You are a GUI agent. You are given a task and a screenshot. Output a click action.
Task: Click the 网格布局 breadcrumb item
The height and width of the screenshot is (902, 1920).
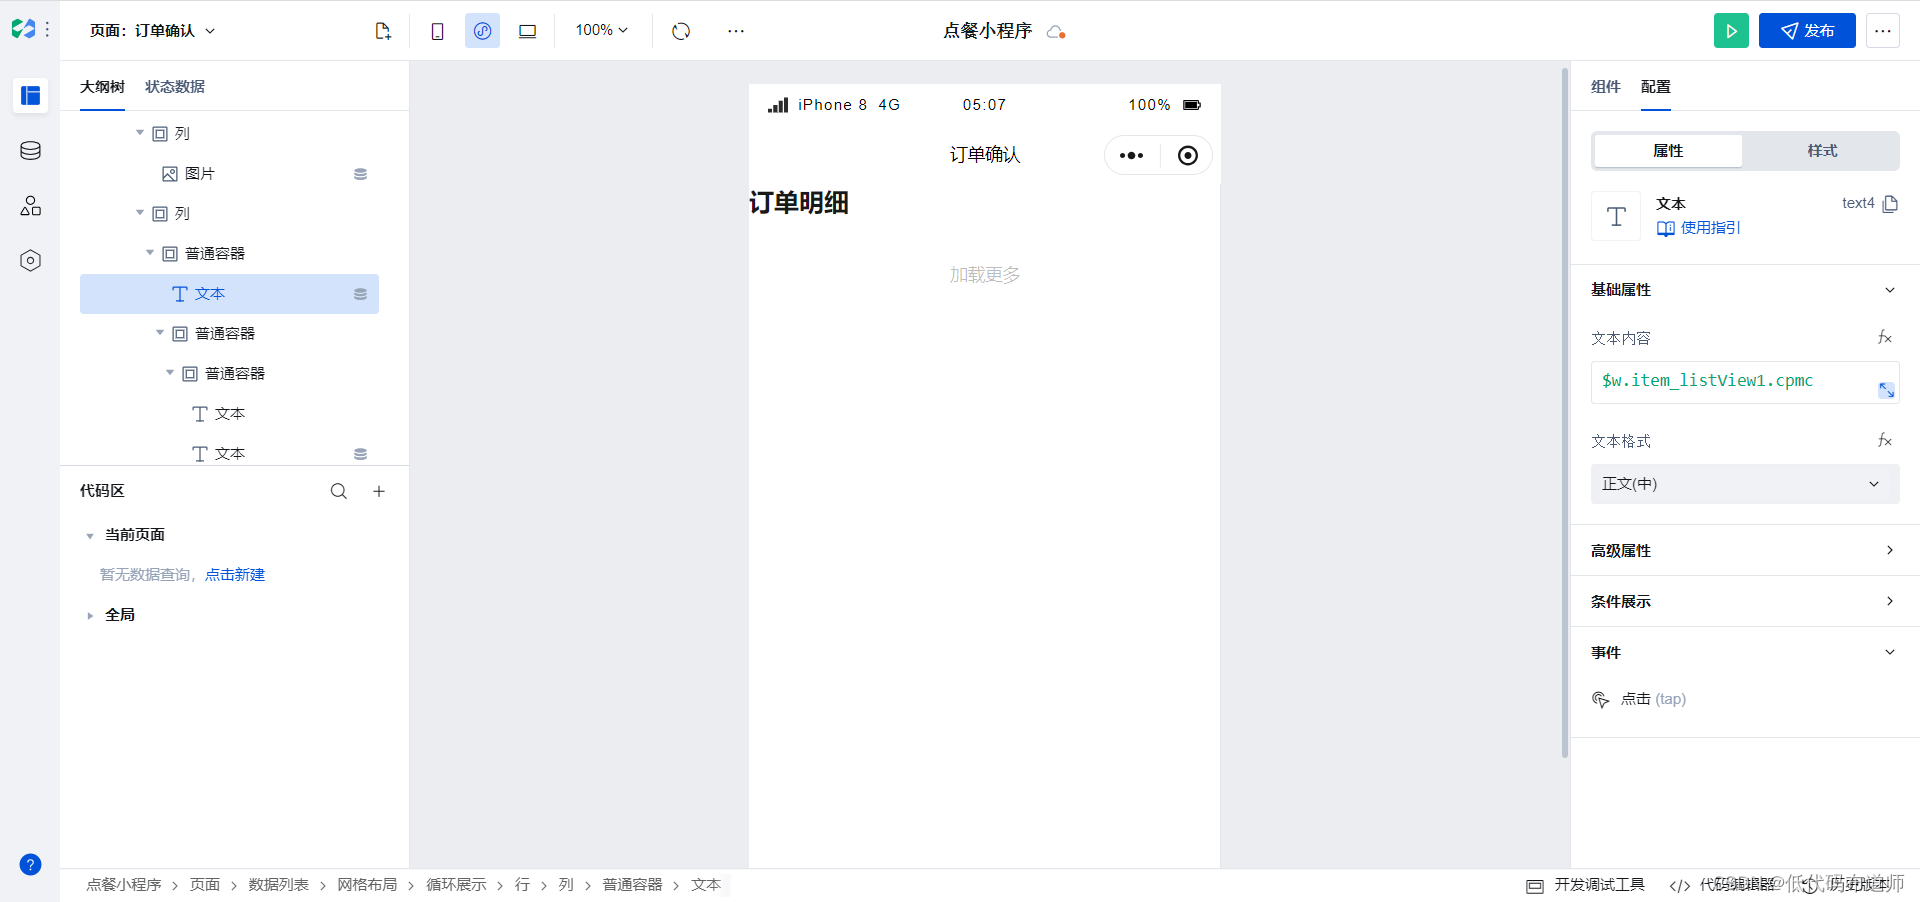pos(367,885)
